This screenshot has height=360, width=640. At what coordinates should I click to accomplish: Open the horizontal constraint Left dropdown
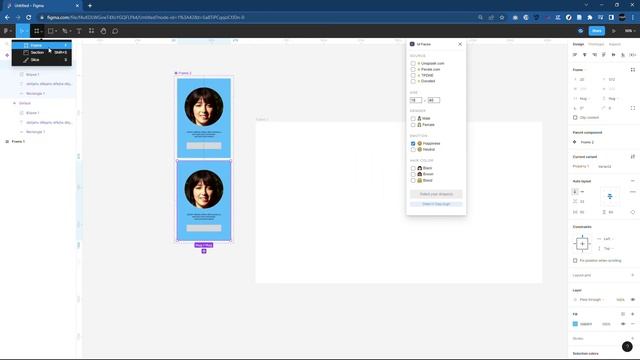606,239
